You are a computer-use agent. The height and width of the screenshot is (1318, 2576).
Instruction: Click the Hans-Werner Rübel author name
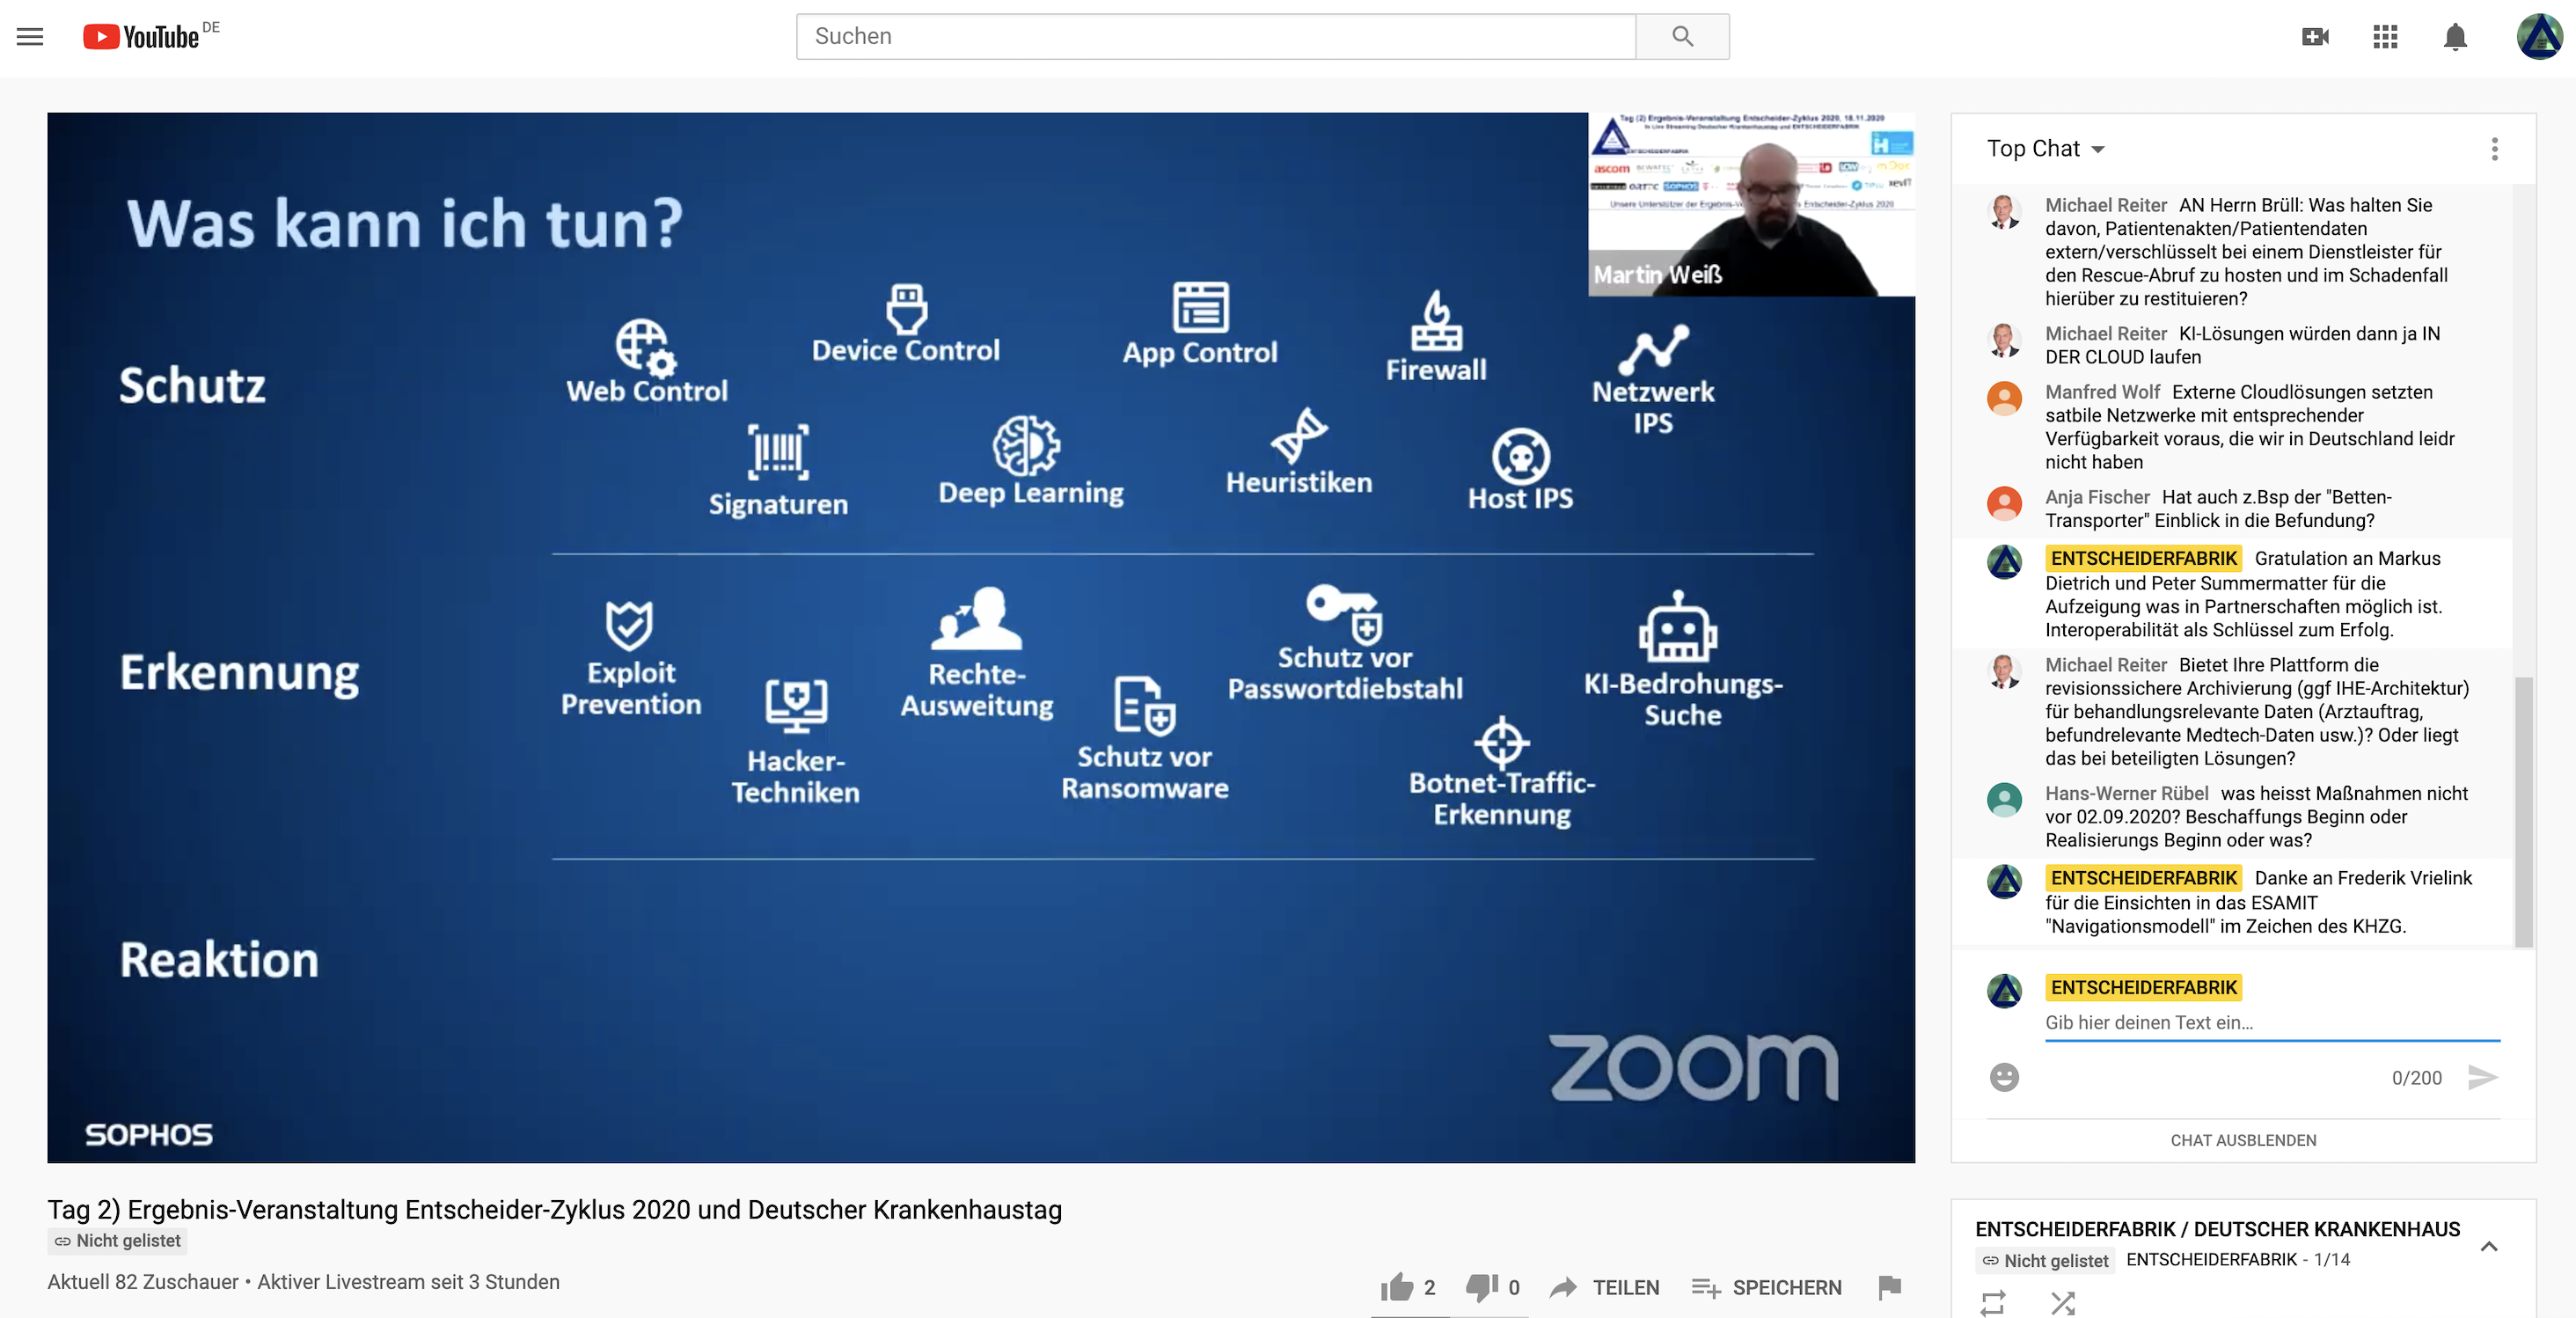[2126, 793]
